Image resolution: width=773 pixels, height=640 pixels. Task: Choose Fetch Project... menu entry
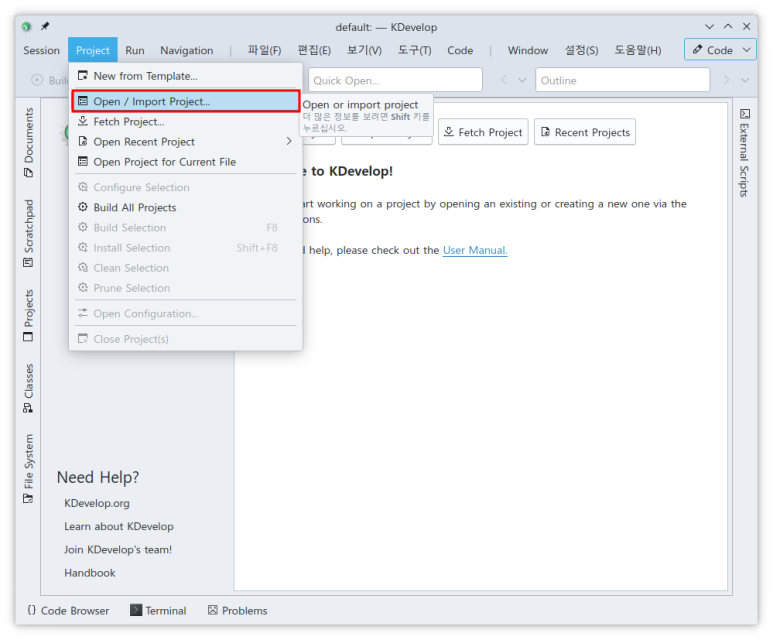pos(186,121)
